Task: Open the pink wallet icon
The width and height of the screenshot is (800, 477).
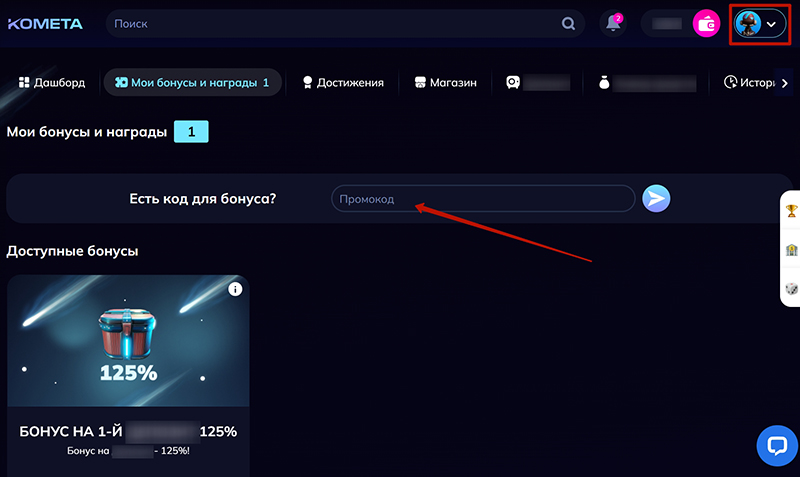Action: click(707, 25)
